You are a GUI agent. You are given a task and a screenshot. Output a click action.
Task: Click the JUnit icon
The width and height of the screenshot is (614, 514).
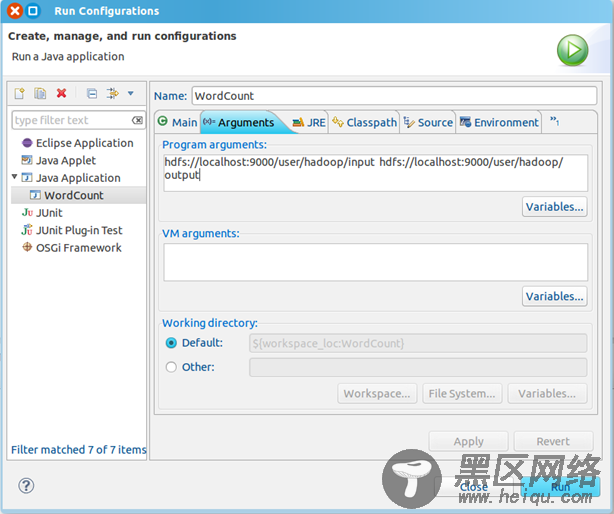[27, 213]
